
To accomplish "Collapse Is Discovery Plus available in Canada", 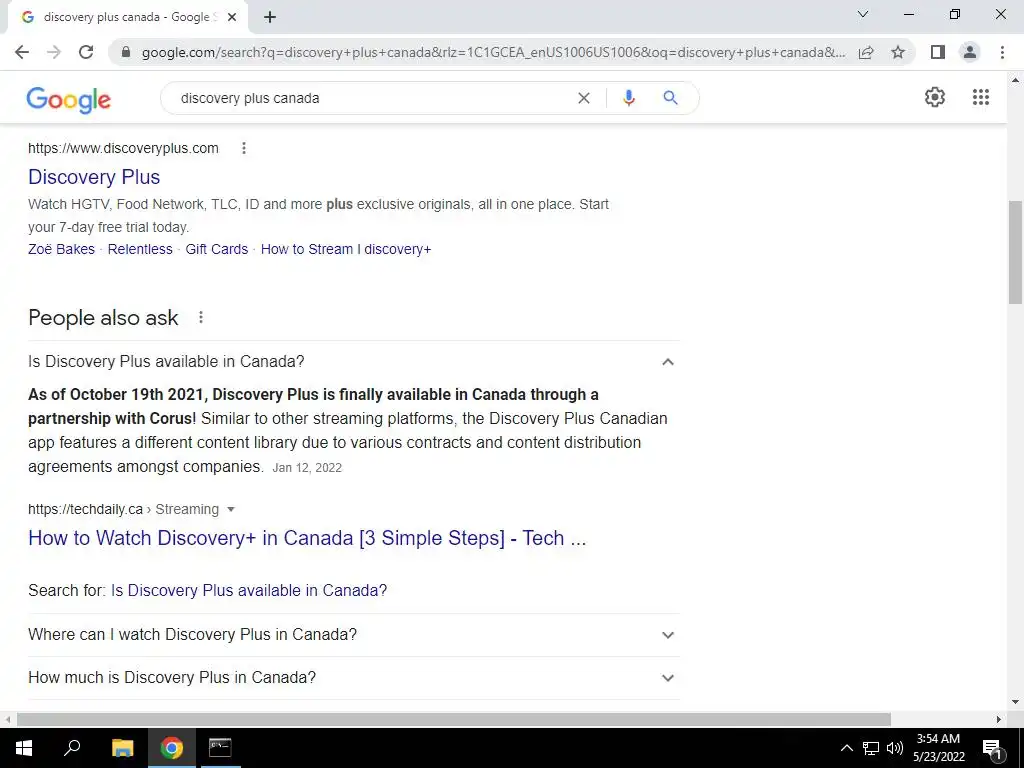I will coord(353,362).
